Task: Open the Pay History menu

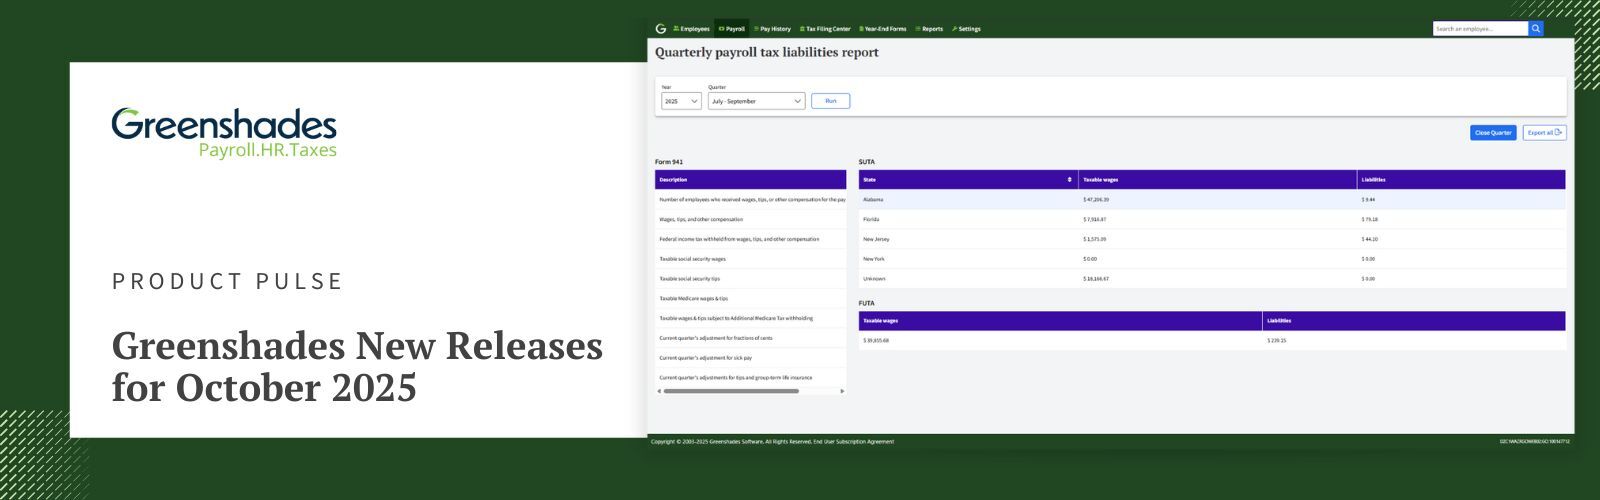Action: [x=772, y=29]
